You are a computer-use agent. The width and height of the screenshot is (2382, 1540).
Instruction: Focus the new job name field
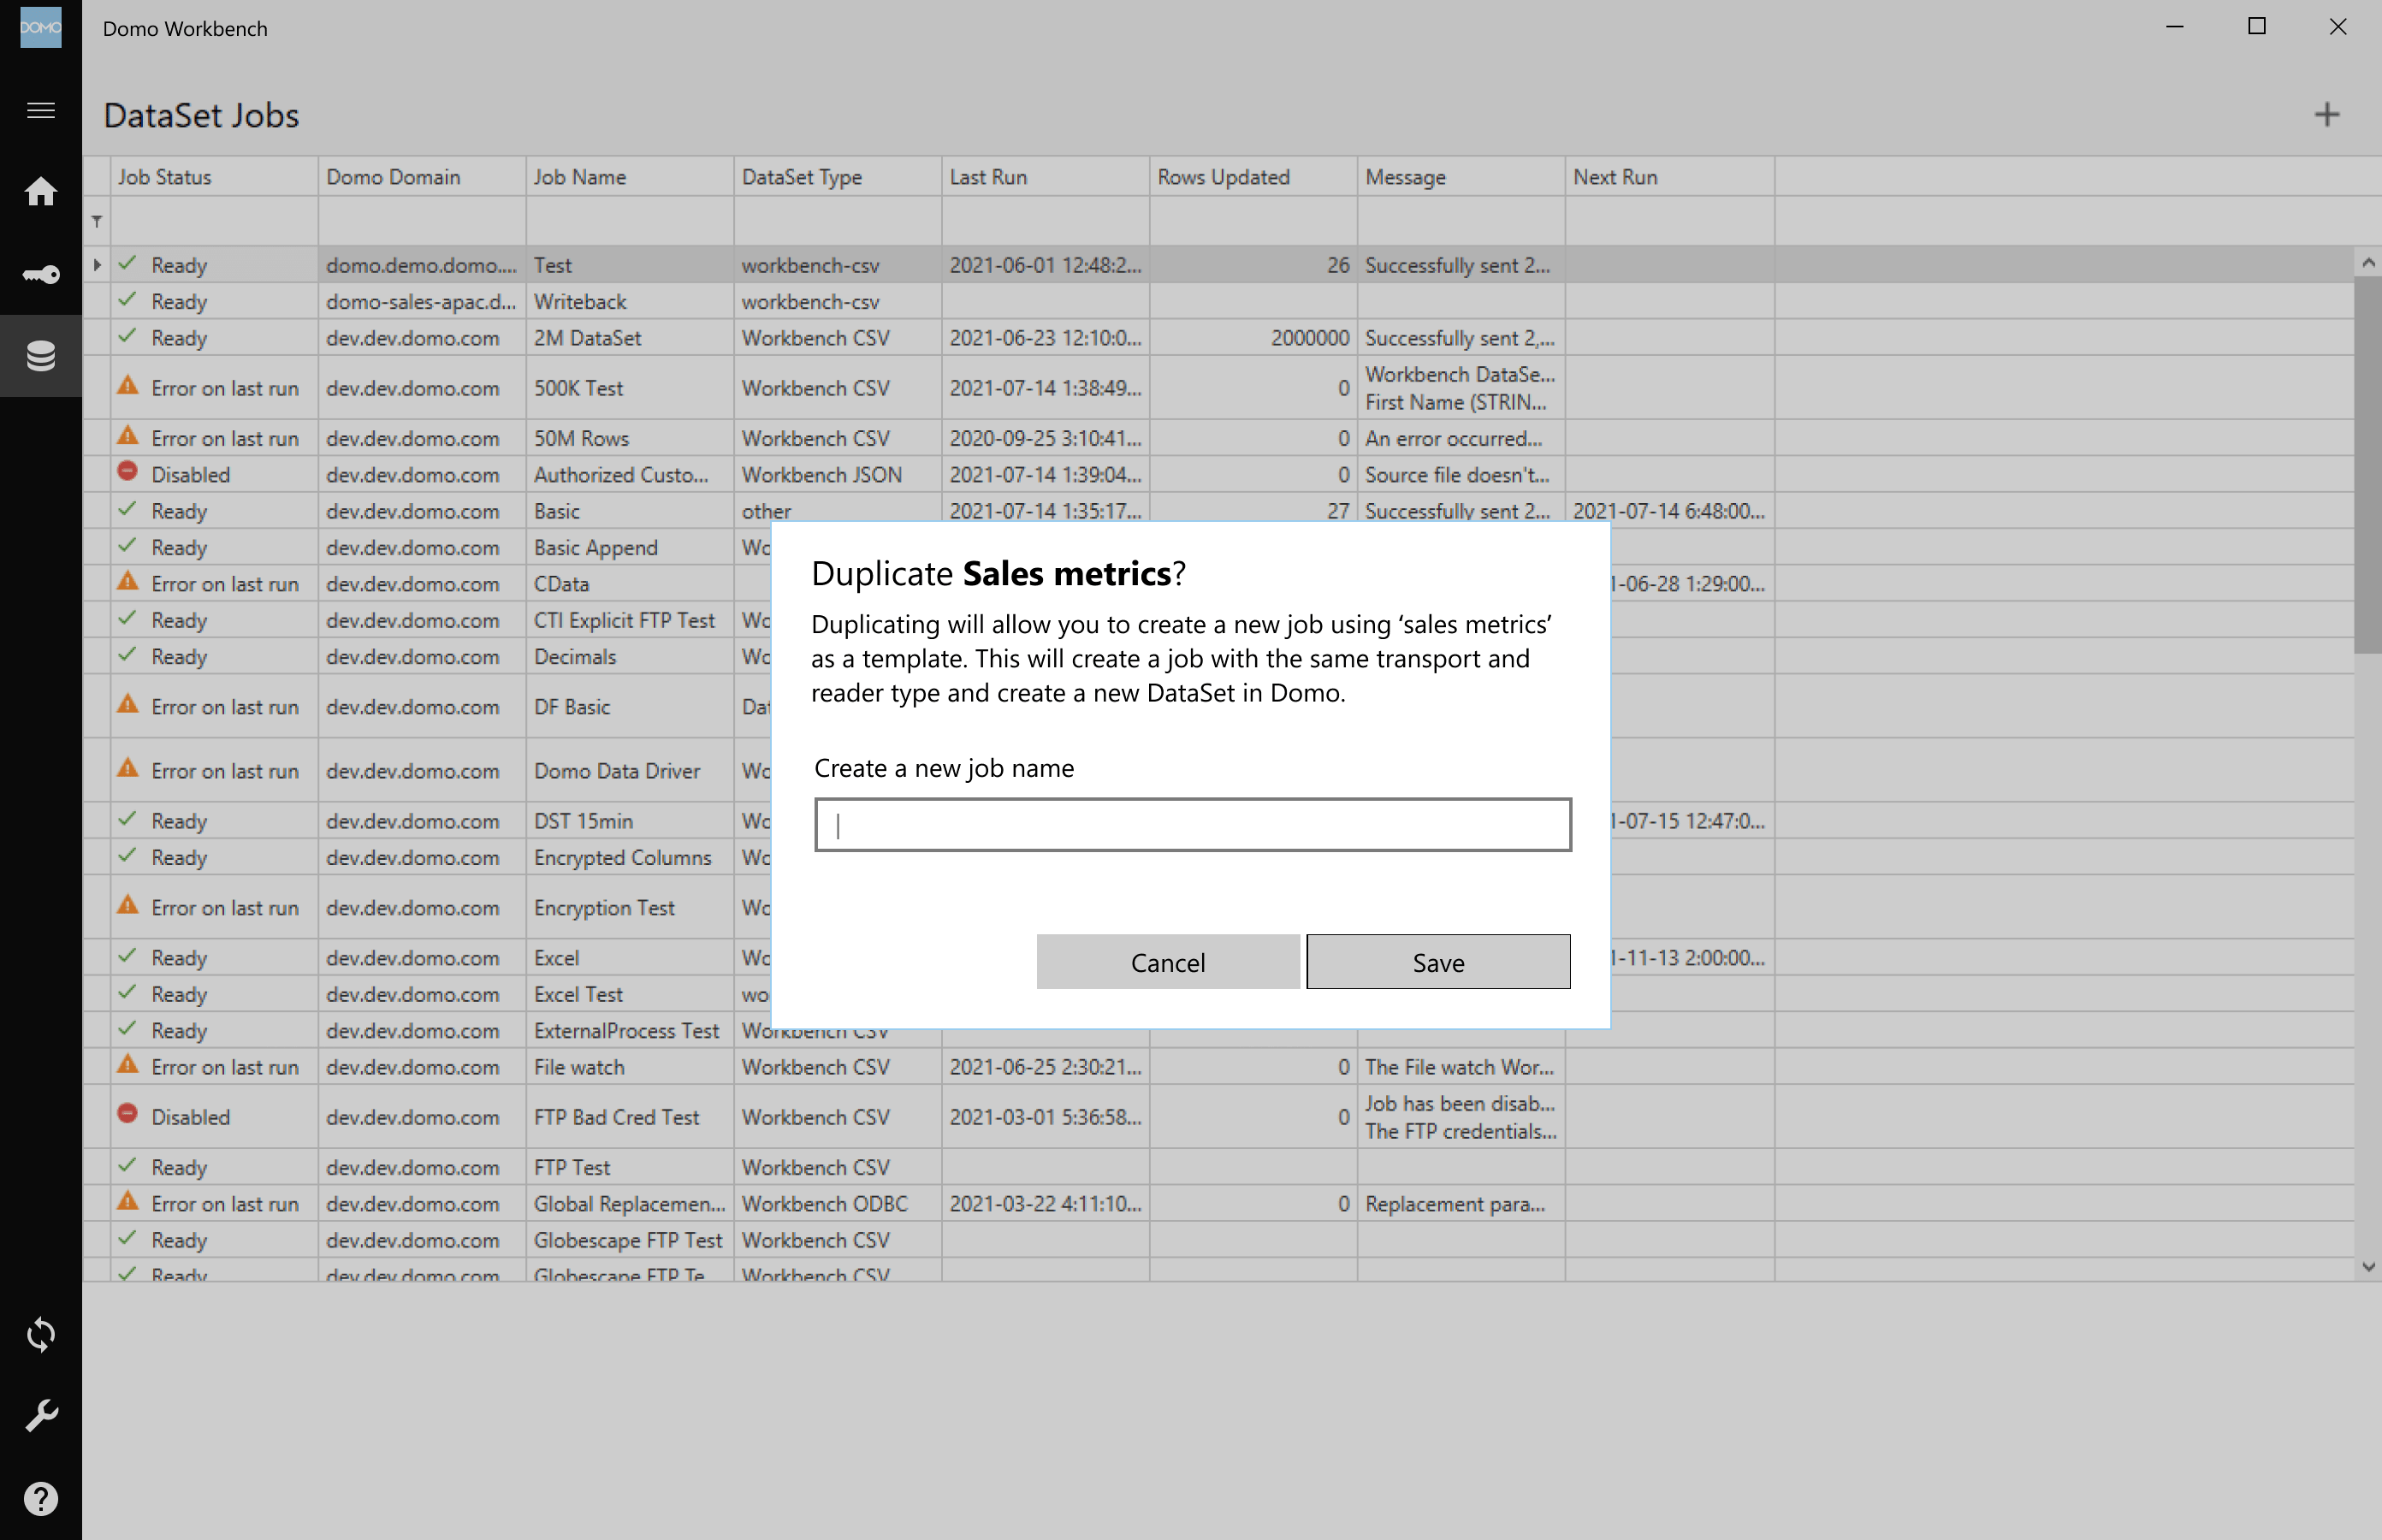pos(1192,825)
